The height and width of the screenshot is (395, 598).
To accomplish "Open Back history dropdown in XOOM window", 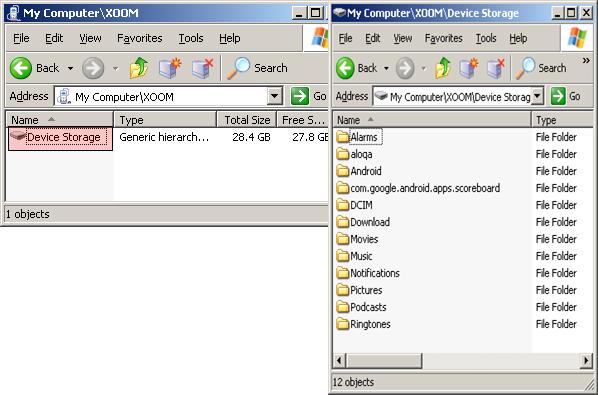I will point(70,69).
